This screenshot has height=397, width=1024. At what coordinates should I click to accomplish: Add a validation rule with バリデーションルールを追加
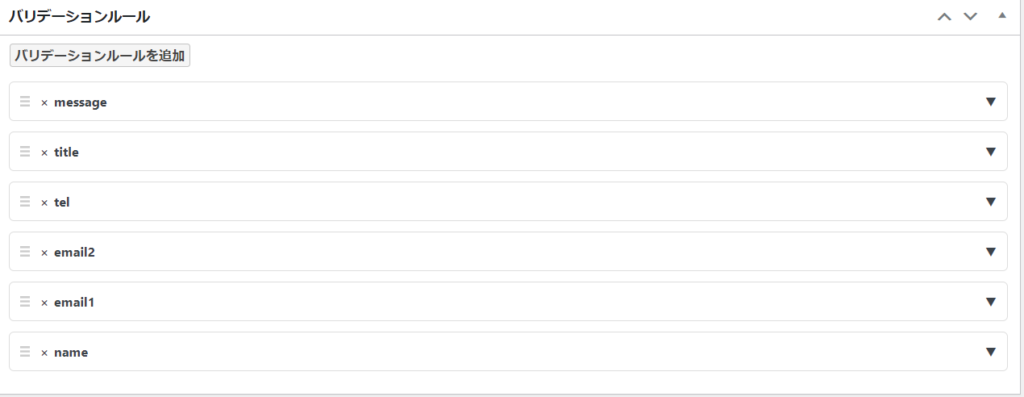click(x=100, y=56)
